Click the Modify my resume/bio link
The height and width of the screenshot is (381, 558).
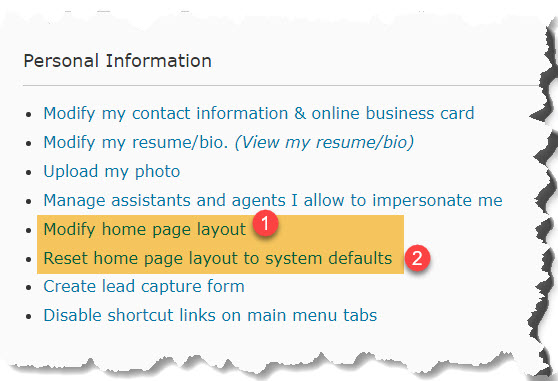(136, 143)
